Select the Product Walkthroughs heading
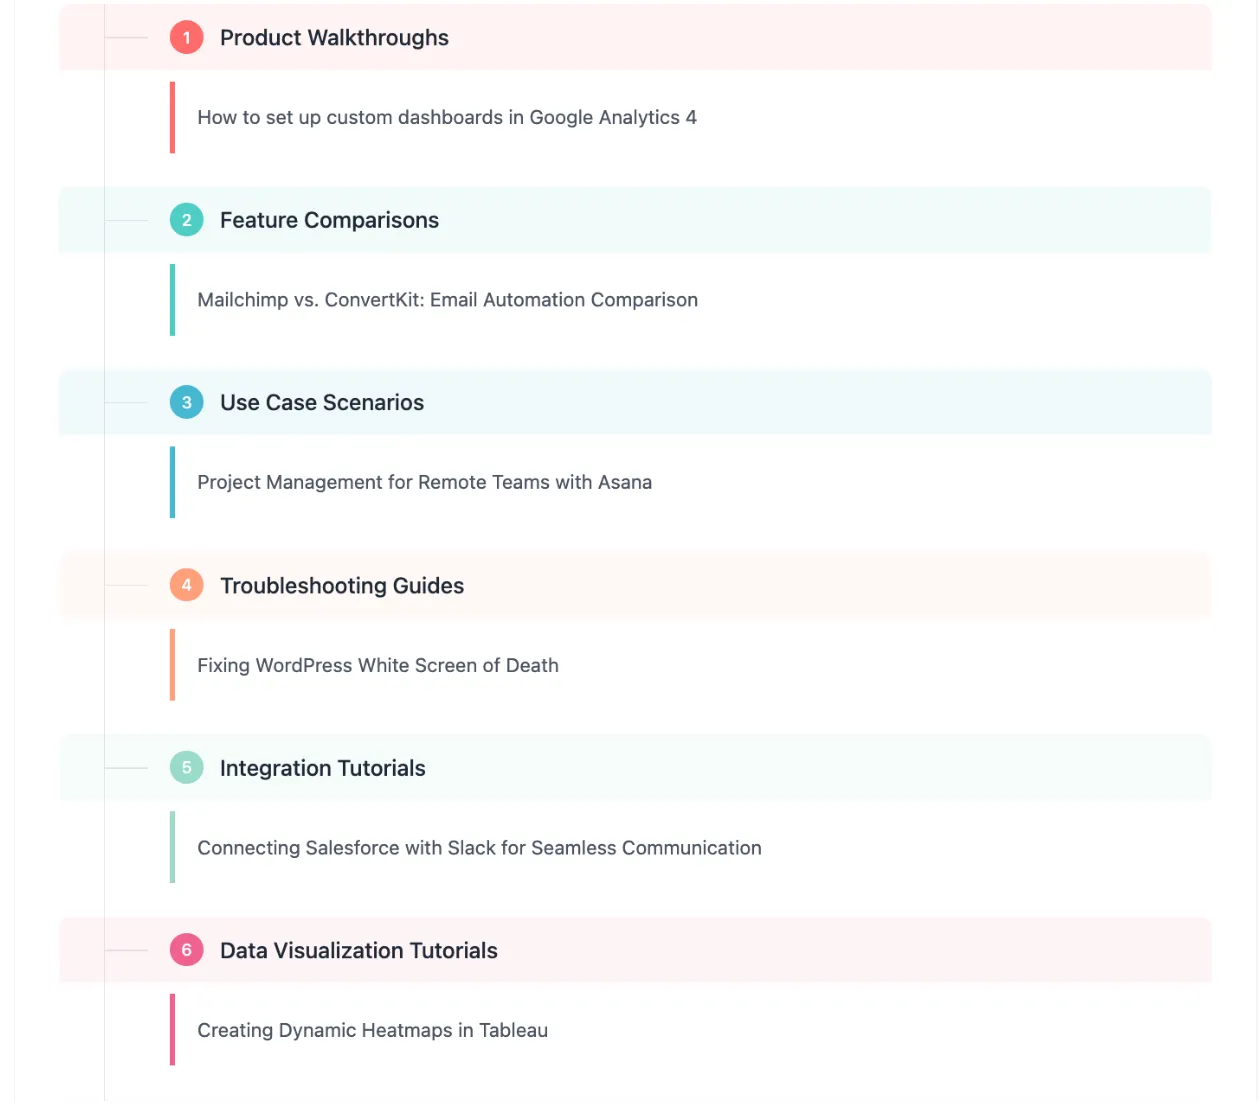The width and height of the screenshot is (1260, 1104). pyautogui.click(x=334, y=38)
